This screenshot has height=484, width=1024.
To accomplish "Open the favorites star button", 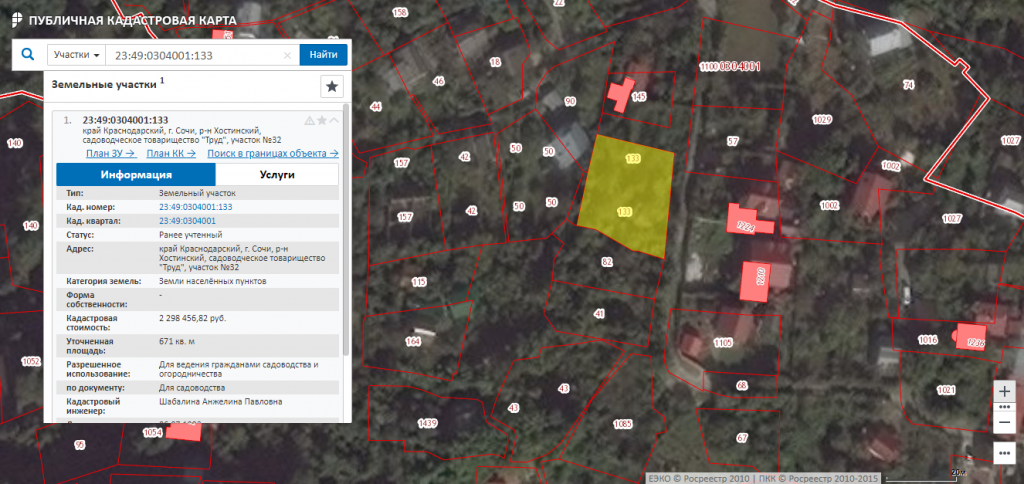I will (x=331, y=86).
